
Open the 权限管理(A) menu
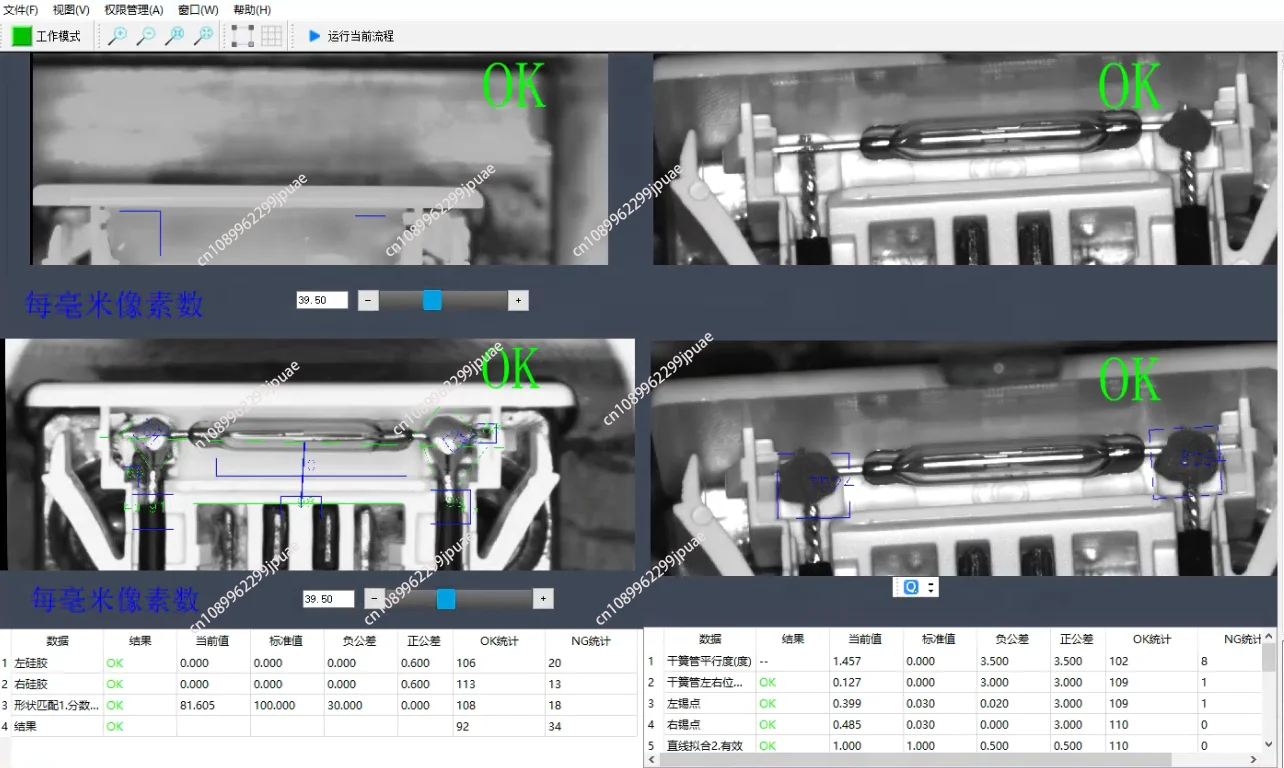pos(134,9)
